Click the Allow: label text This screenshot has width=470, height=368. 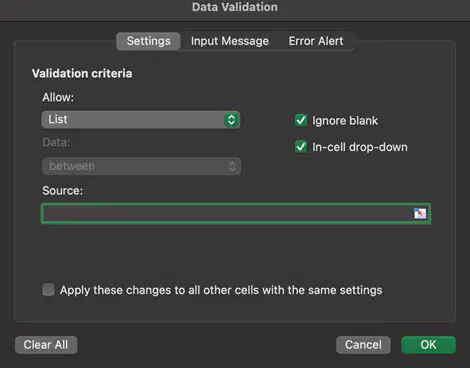tap(58, 97)
